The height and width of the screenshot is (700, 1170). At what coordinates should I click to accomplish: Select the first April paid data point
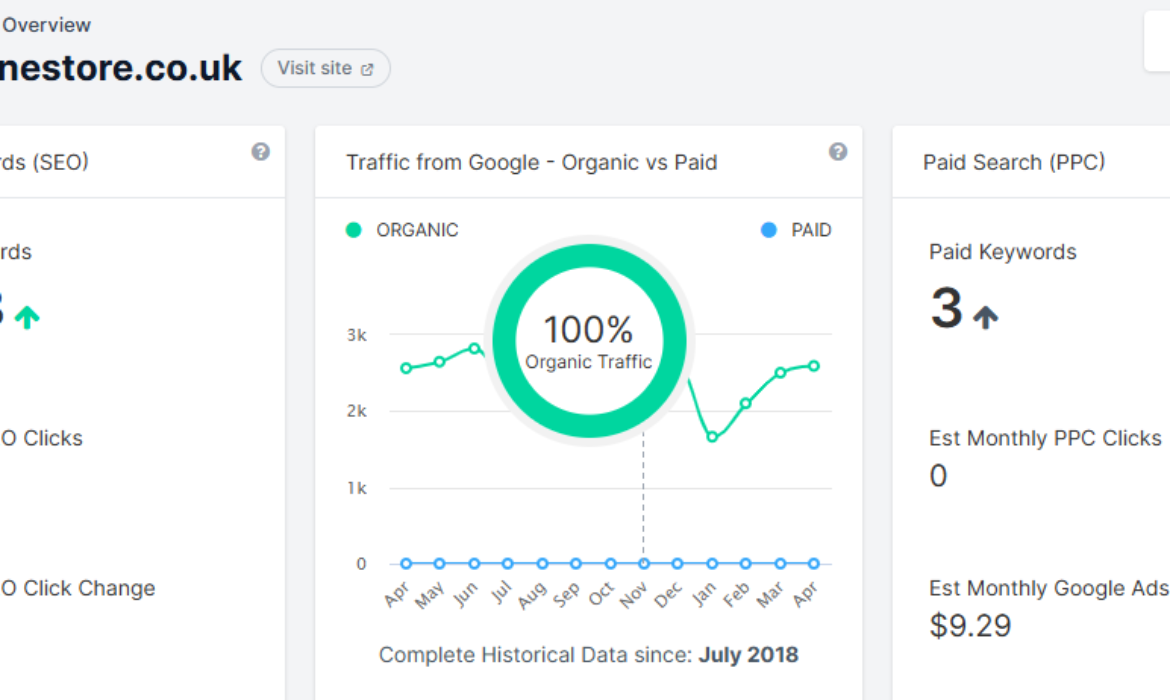406,563
